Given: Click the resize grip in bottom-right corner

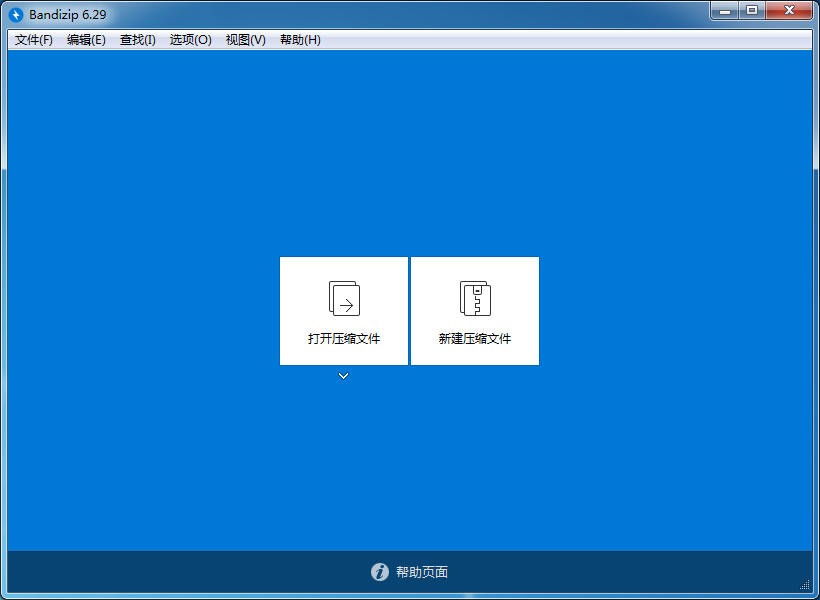Looking at the screenshot, I should click(805, 584).
